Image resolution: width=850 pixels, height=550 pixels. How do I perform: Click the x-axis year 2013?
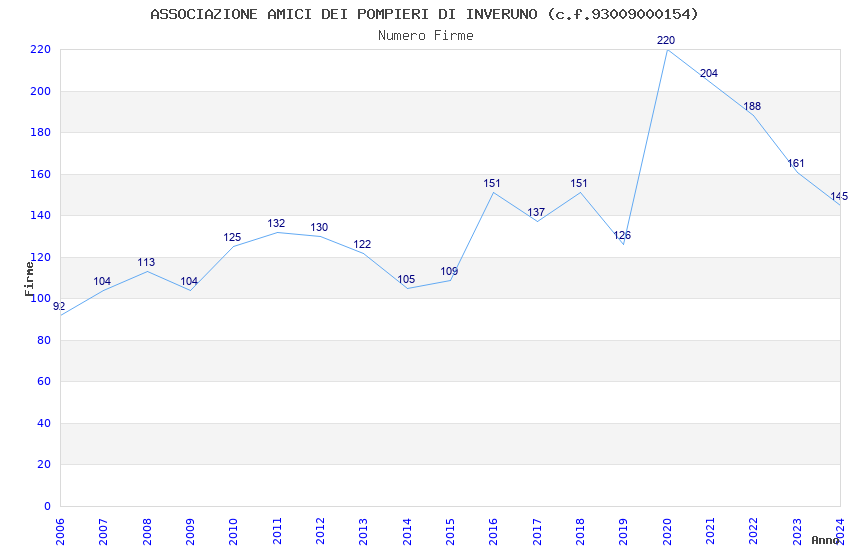[x=364, y=531]
